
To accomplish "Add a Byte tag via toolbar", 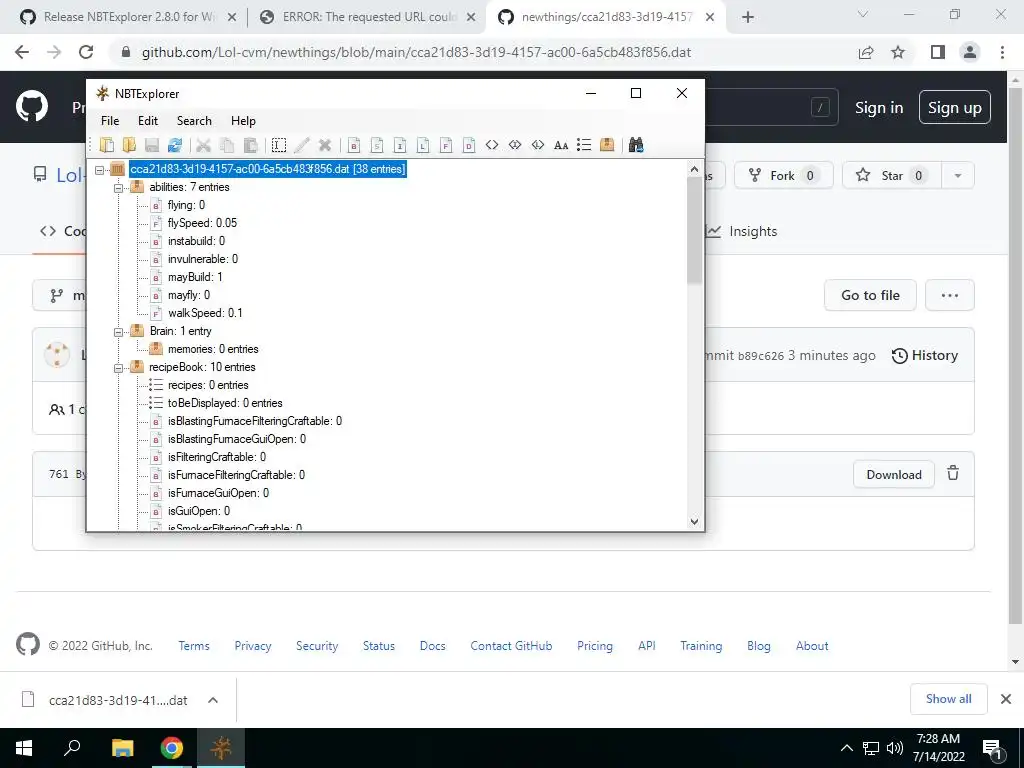I will (x=354, y=145).
